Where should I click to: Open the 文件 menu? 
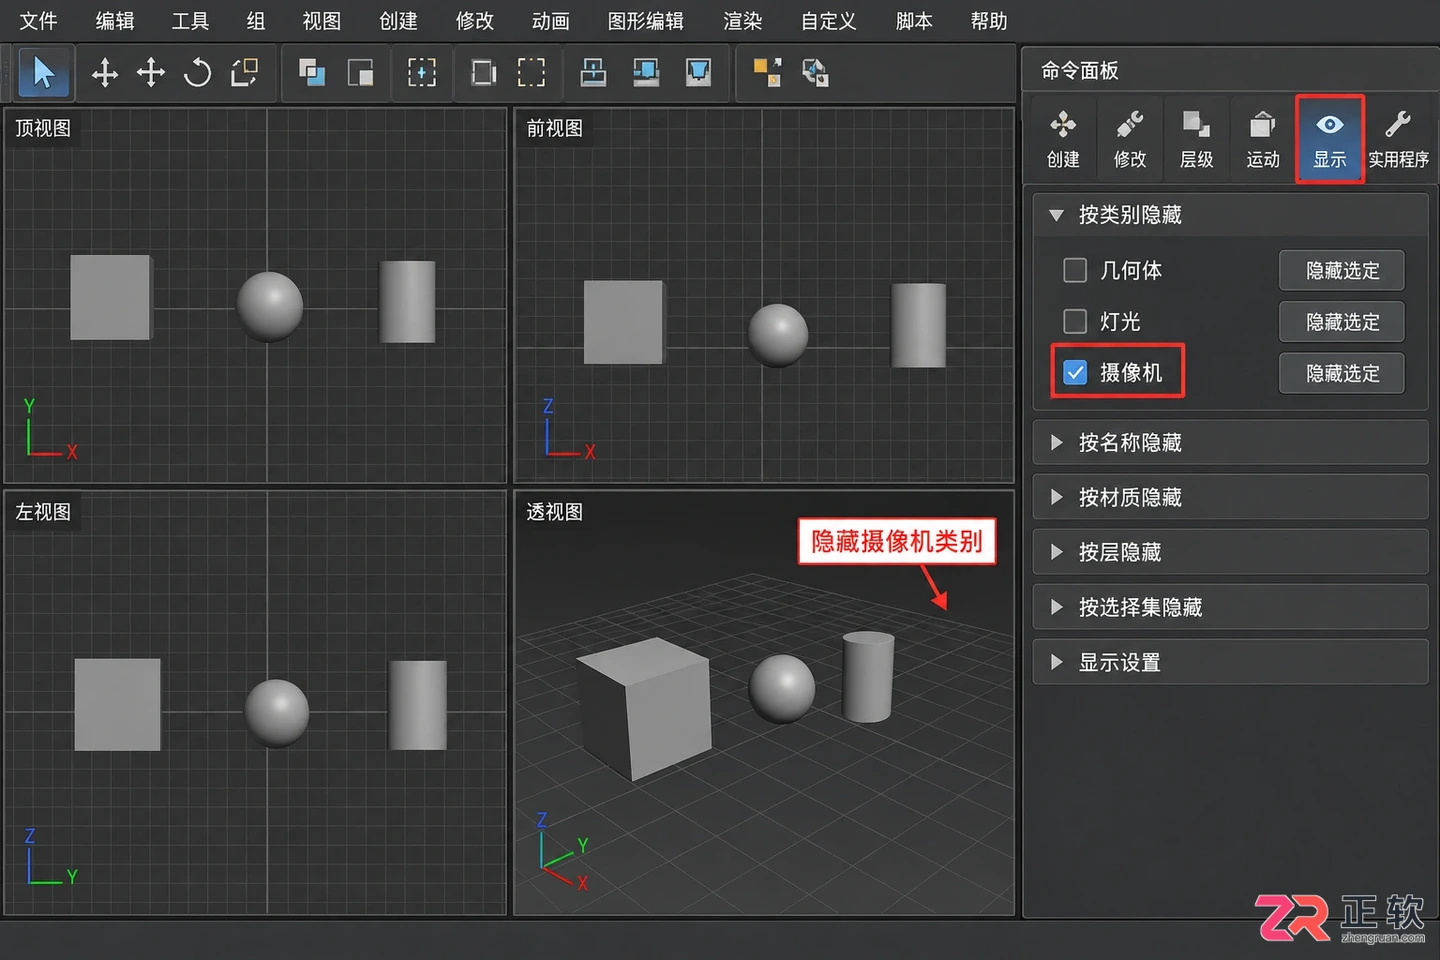(38, 21)
